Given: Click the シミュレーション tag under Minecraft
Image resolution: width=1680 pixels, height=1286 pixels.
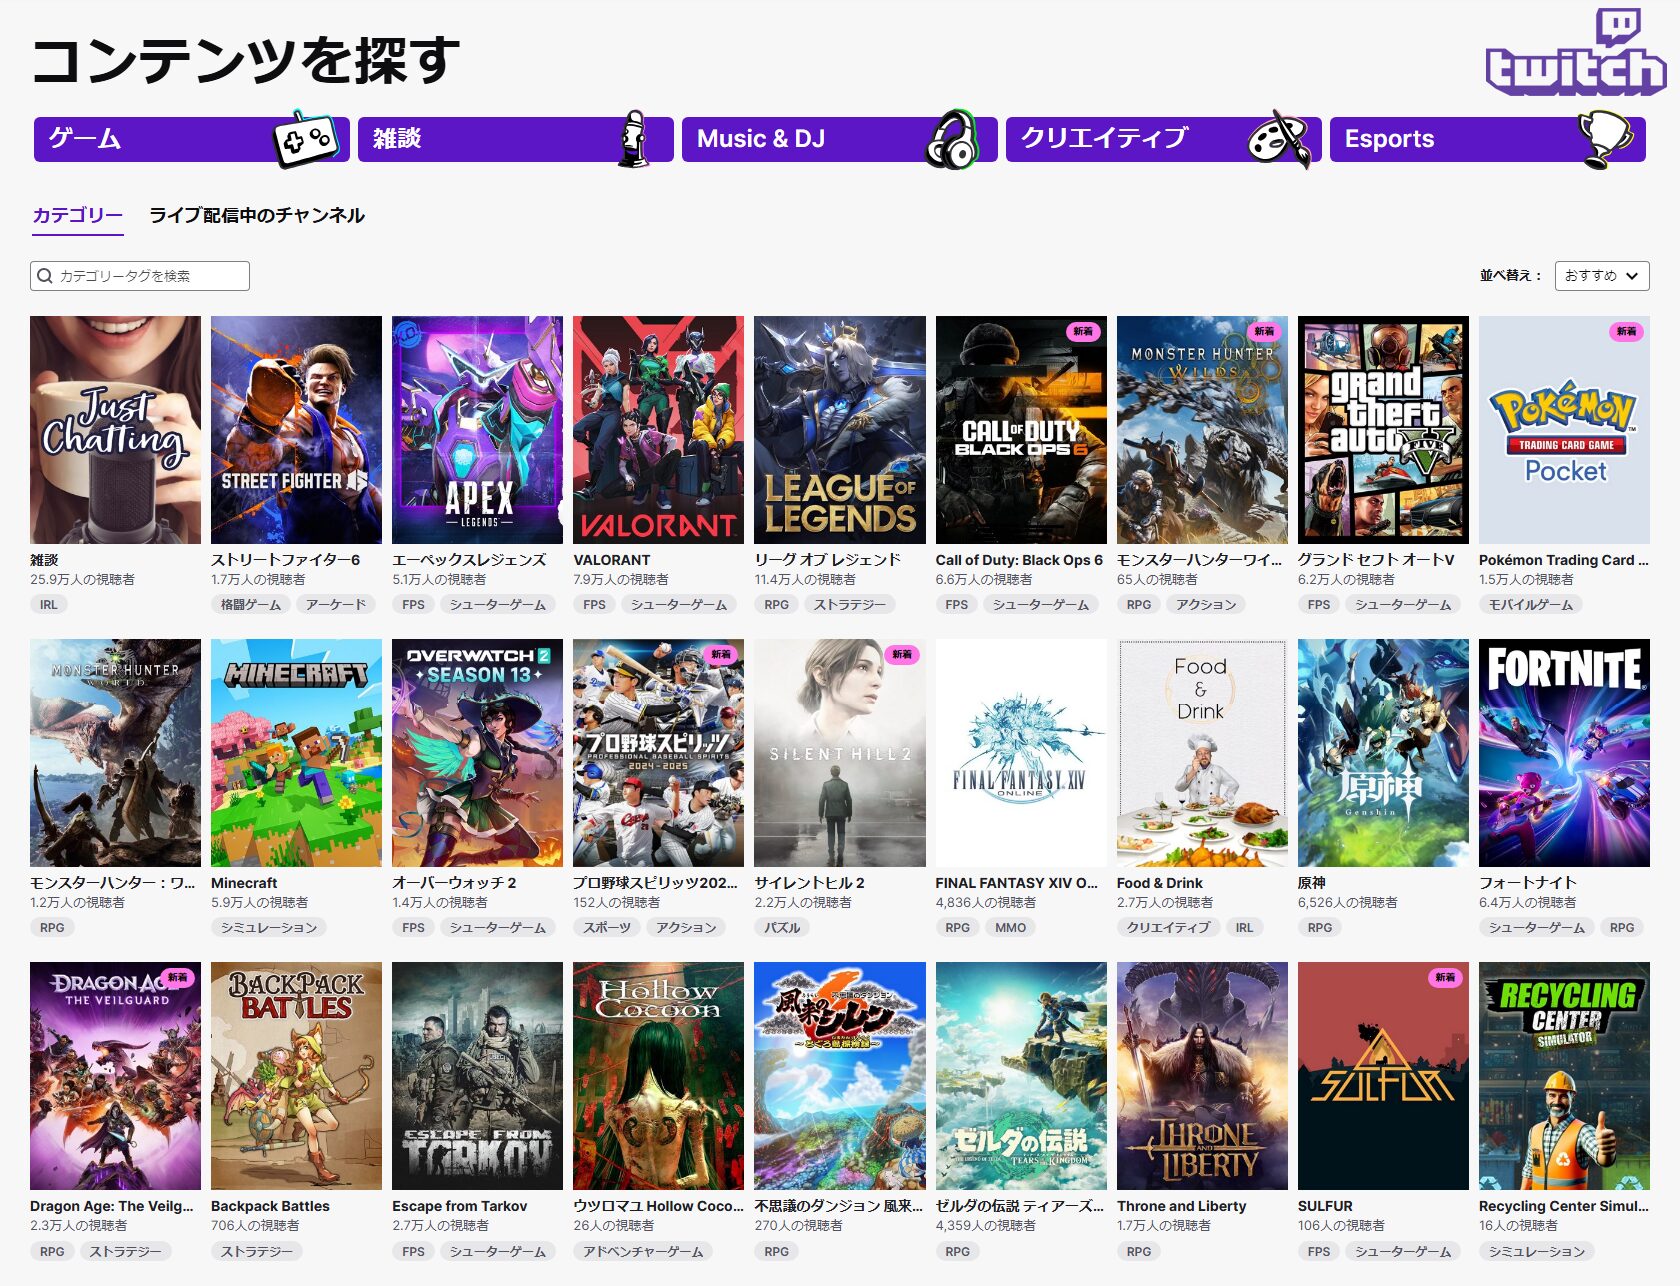Looking at the screenshot, I should point(269,928).
